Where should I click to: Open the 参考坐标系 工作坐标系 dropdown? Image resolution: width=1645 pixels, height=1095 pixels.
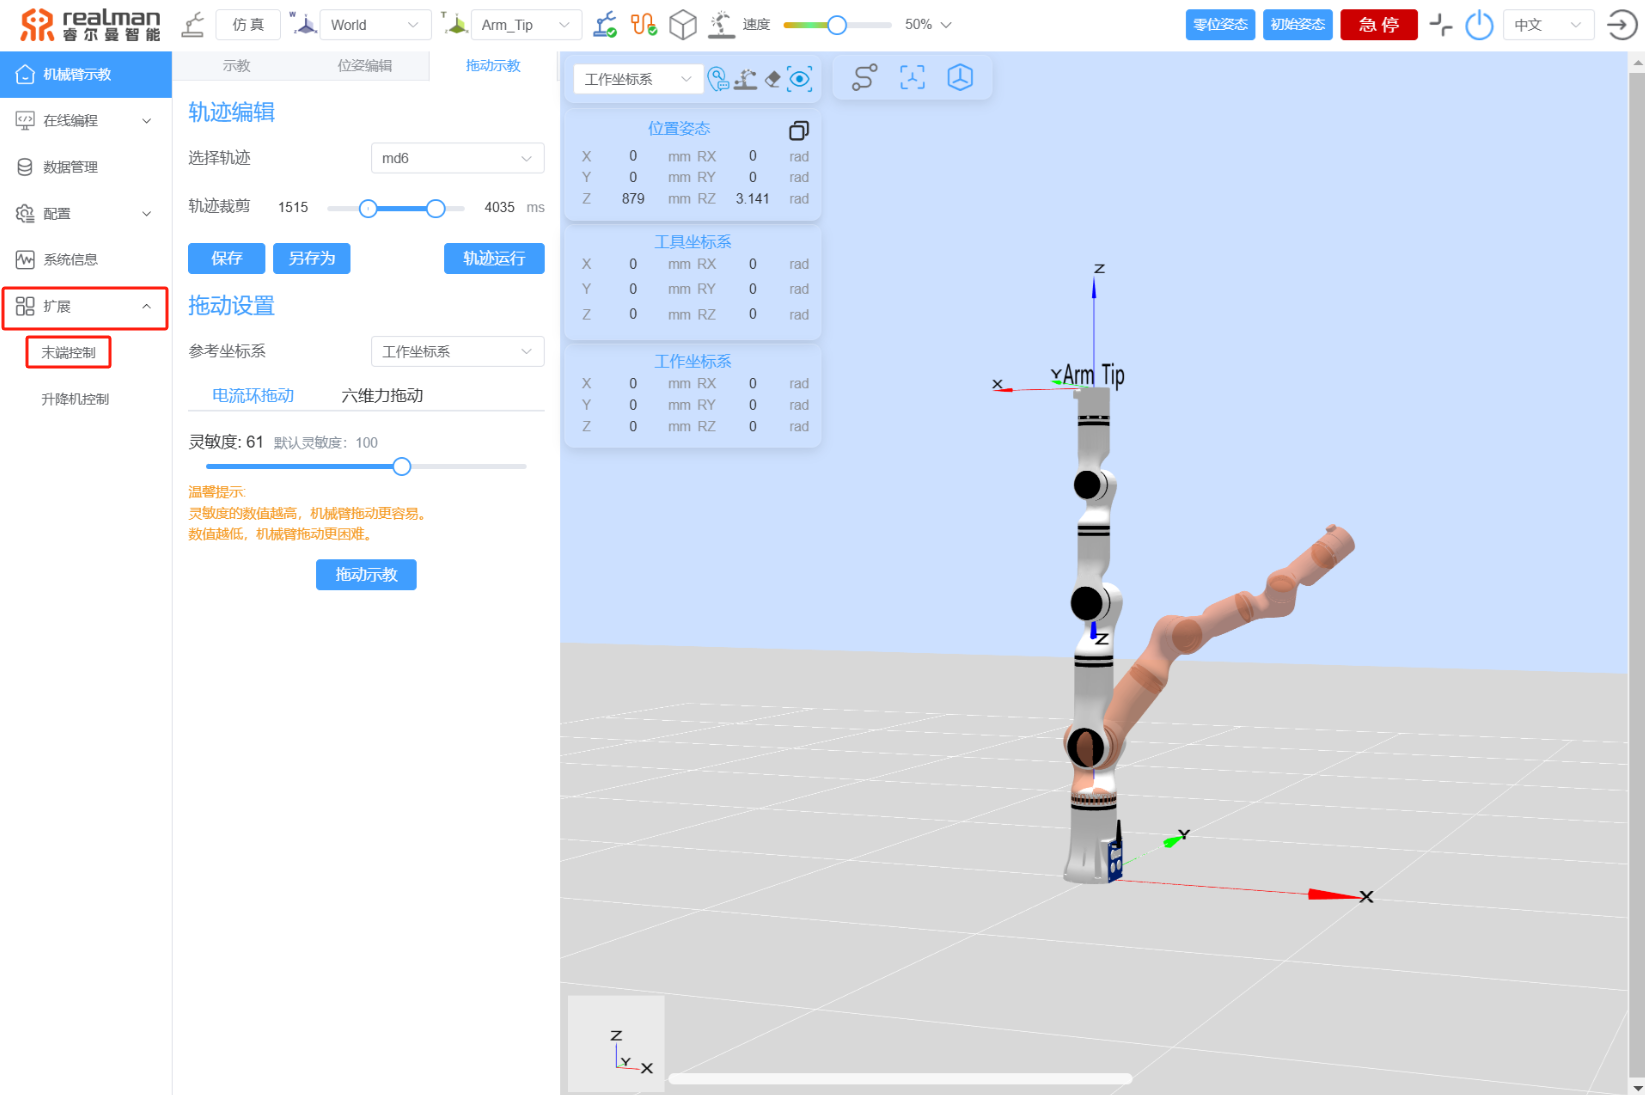pyautogui.click(x=457, y=351)
